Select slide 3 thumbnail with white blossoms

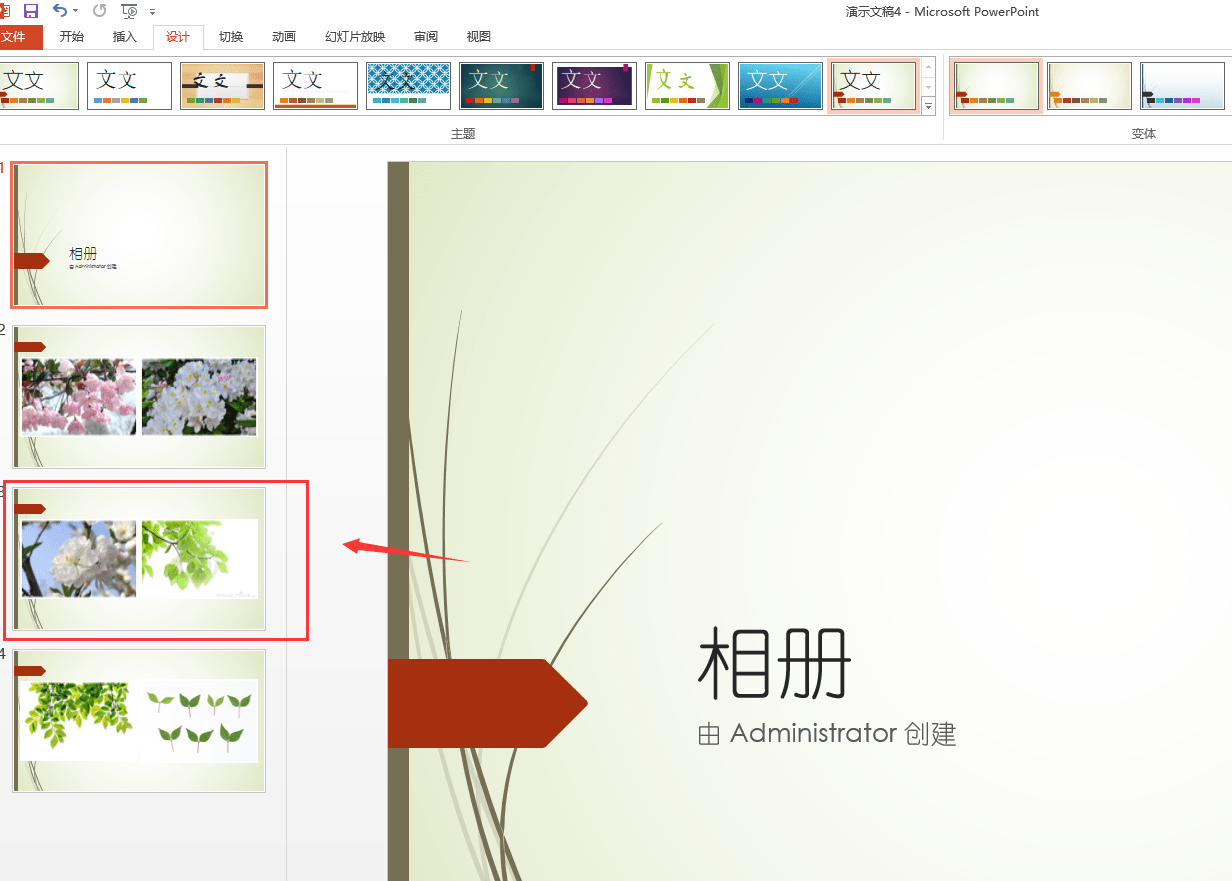(x=139, y=559)
